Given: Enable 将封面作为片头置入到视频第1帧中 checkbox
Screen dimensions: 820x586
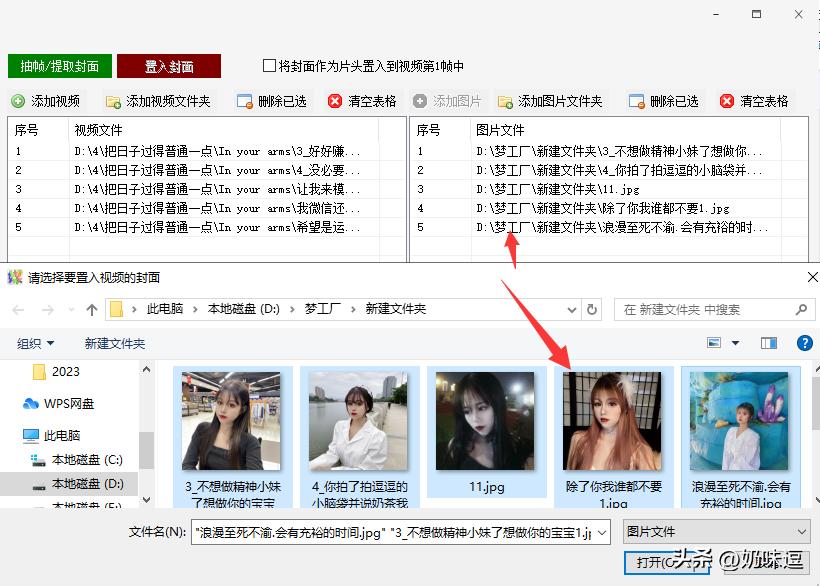Looking at the screenshot, I should [269, 66].
